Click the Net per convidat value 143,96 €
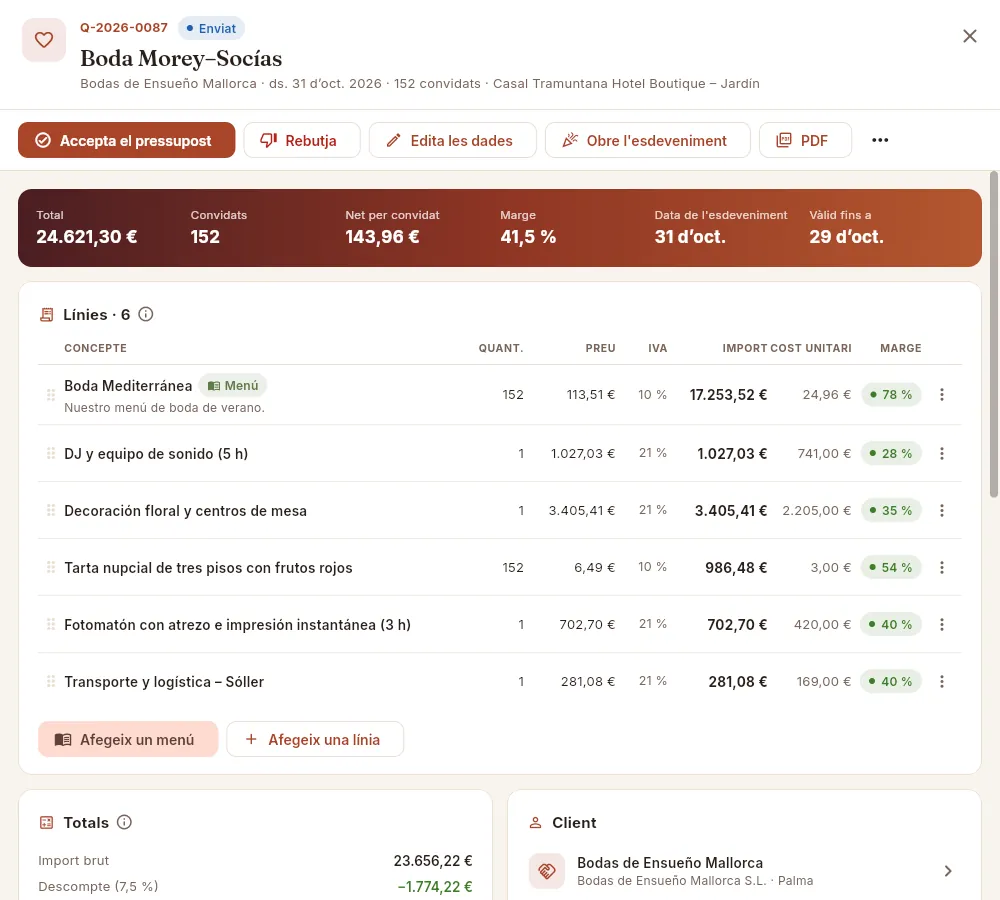1000x900 pixels. [382, 237]
